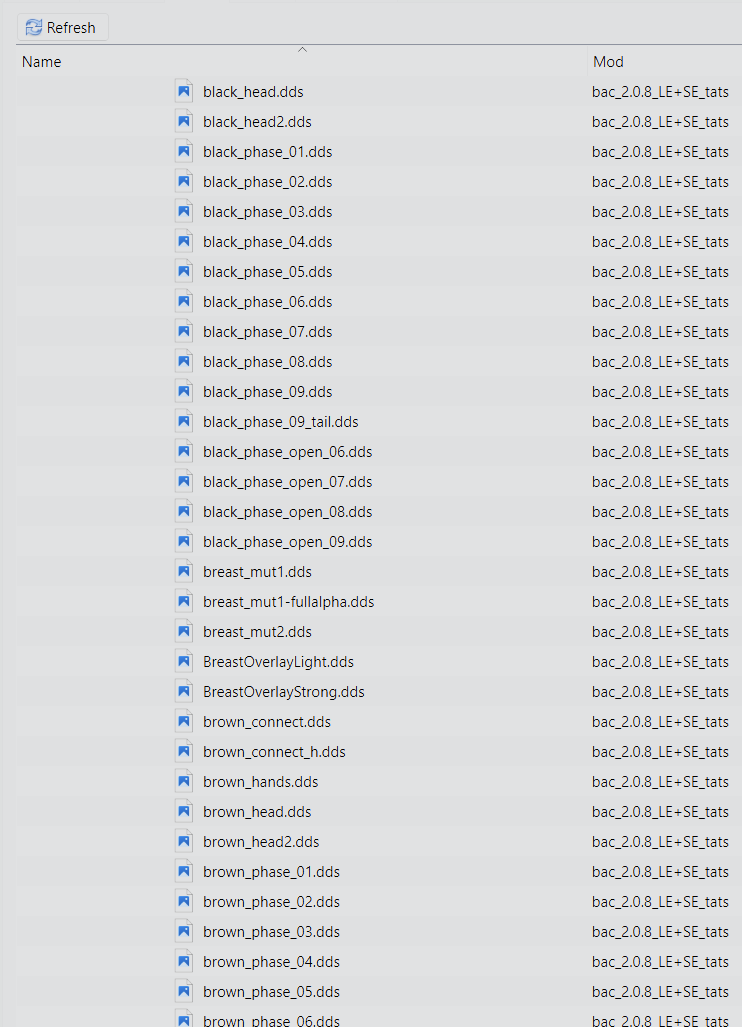Click the icon beside breast_mut2.dds

click(184, 632)
